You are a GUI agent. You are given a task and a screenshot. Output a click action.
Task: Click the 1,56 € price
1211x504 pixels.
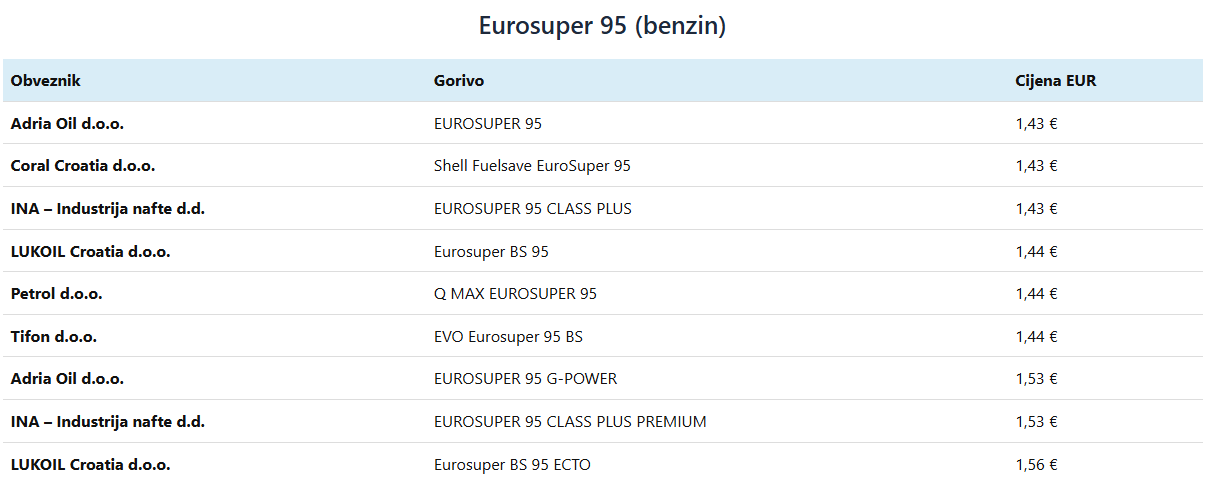[x=1036, y=465]
